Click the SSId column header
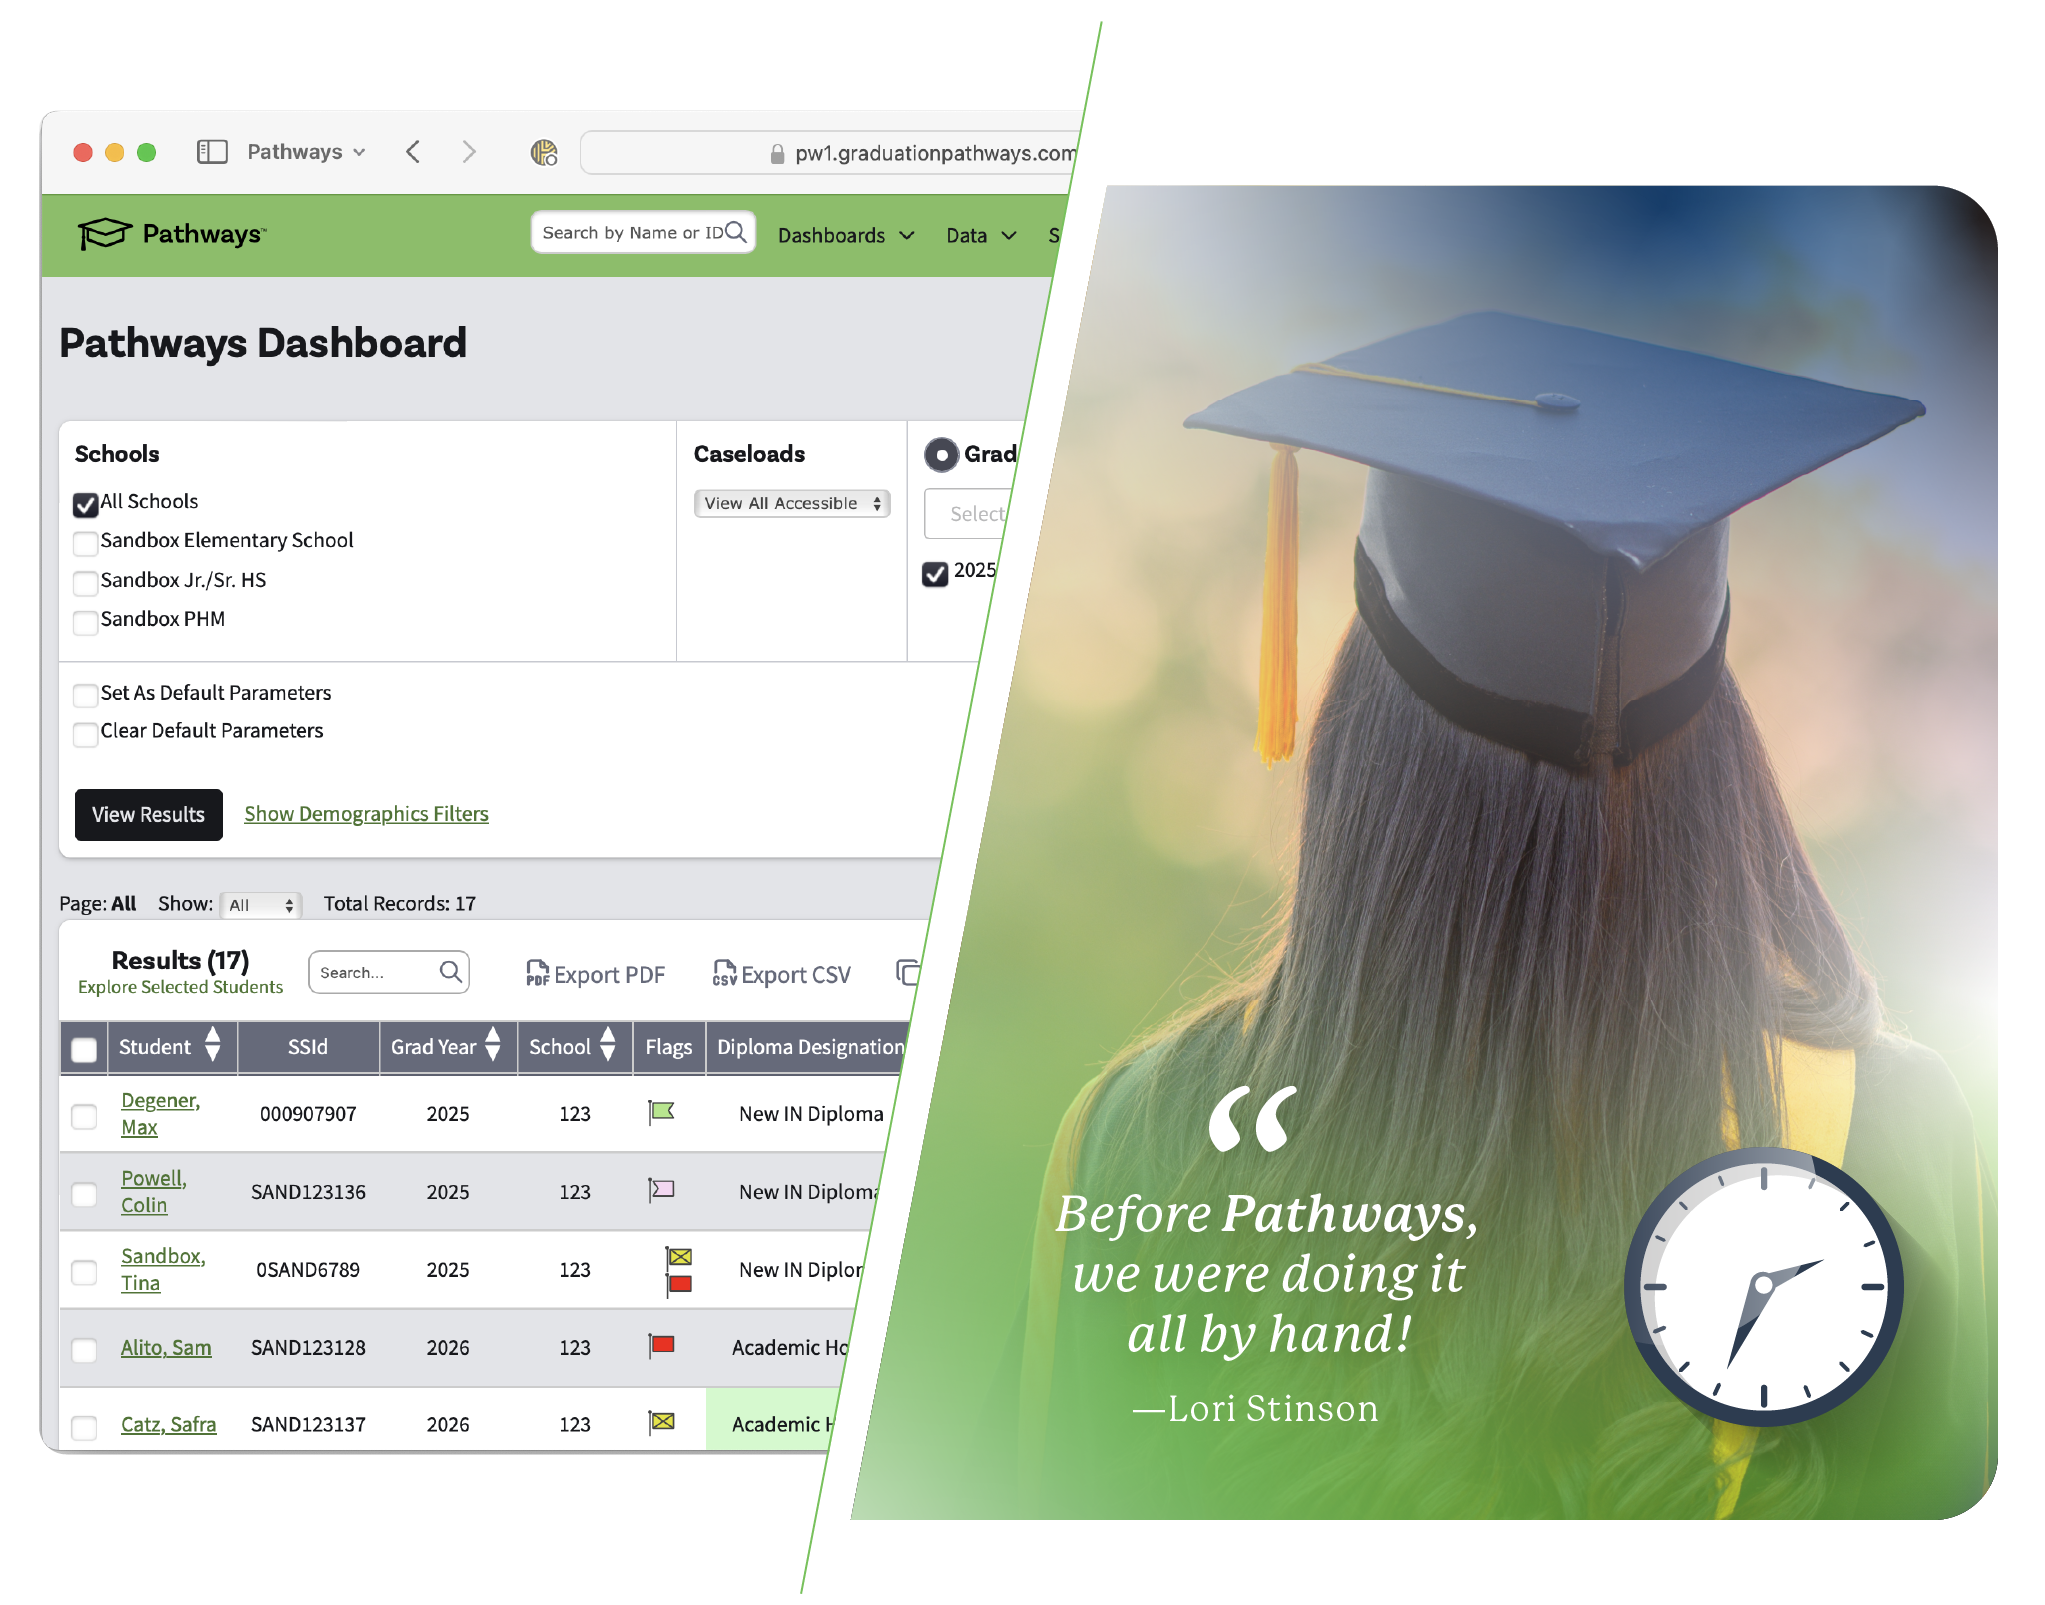 pos(308,1047)
